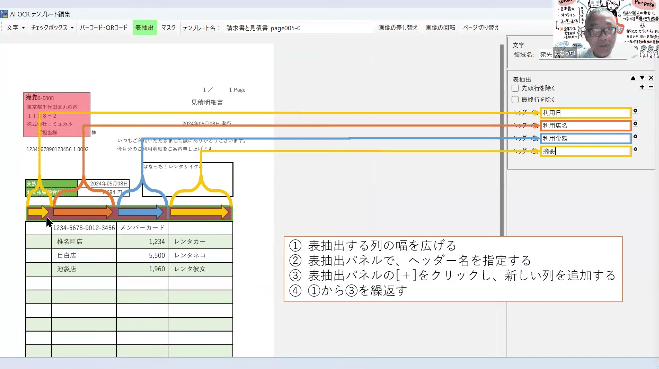Click the small icon beside the fourth header field
Screen dimensions: 659x369
(x=635, y=149)
